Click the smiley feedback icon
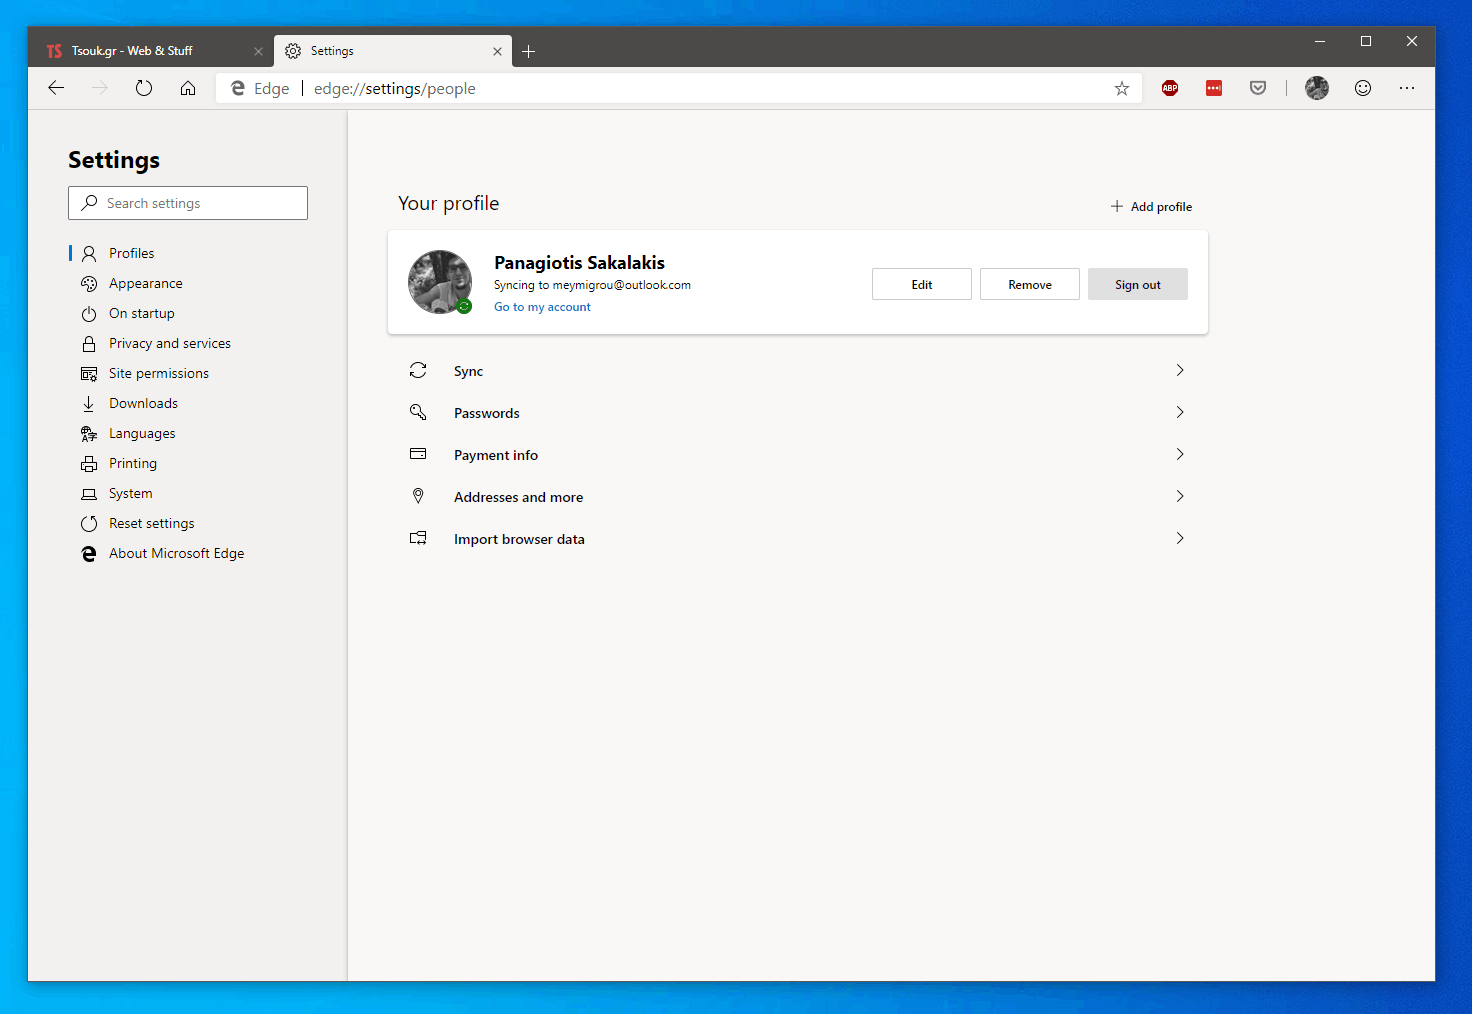 pyautogui.click(x=1362, y=88)
